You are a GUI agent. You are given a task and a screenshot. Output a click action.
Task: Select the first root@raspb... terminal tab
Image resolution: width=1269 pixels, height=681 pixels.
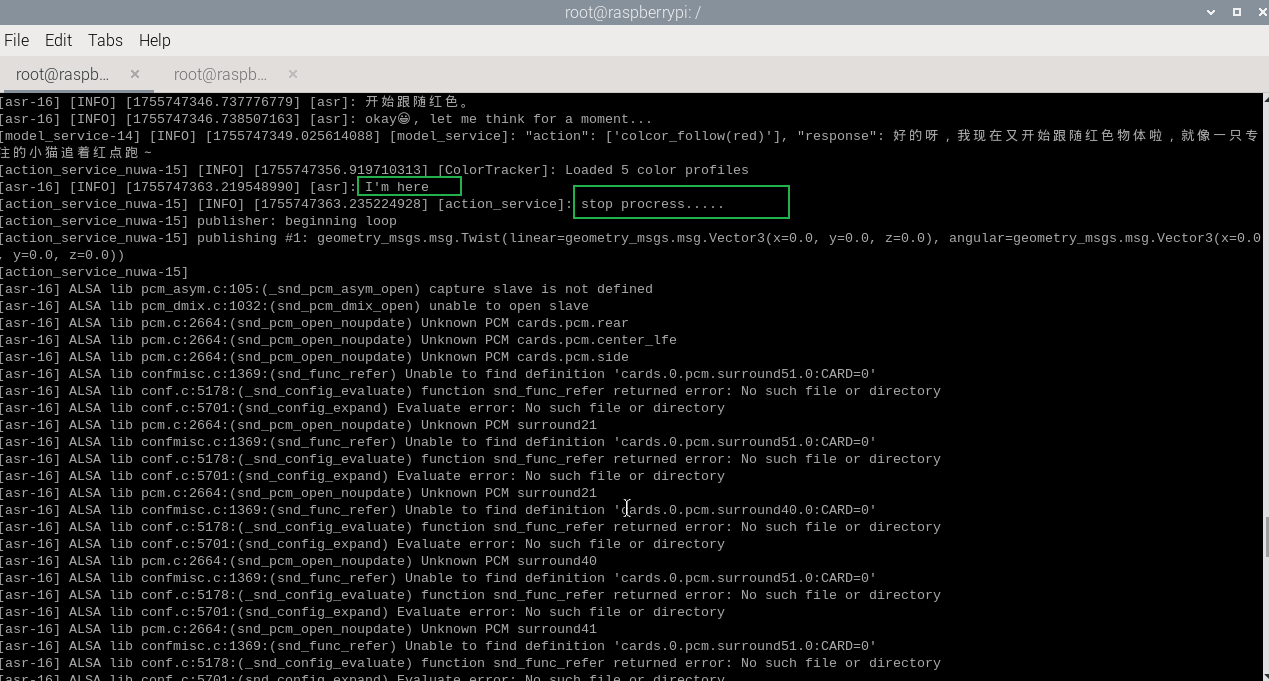[x=62, y=74]
